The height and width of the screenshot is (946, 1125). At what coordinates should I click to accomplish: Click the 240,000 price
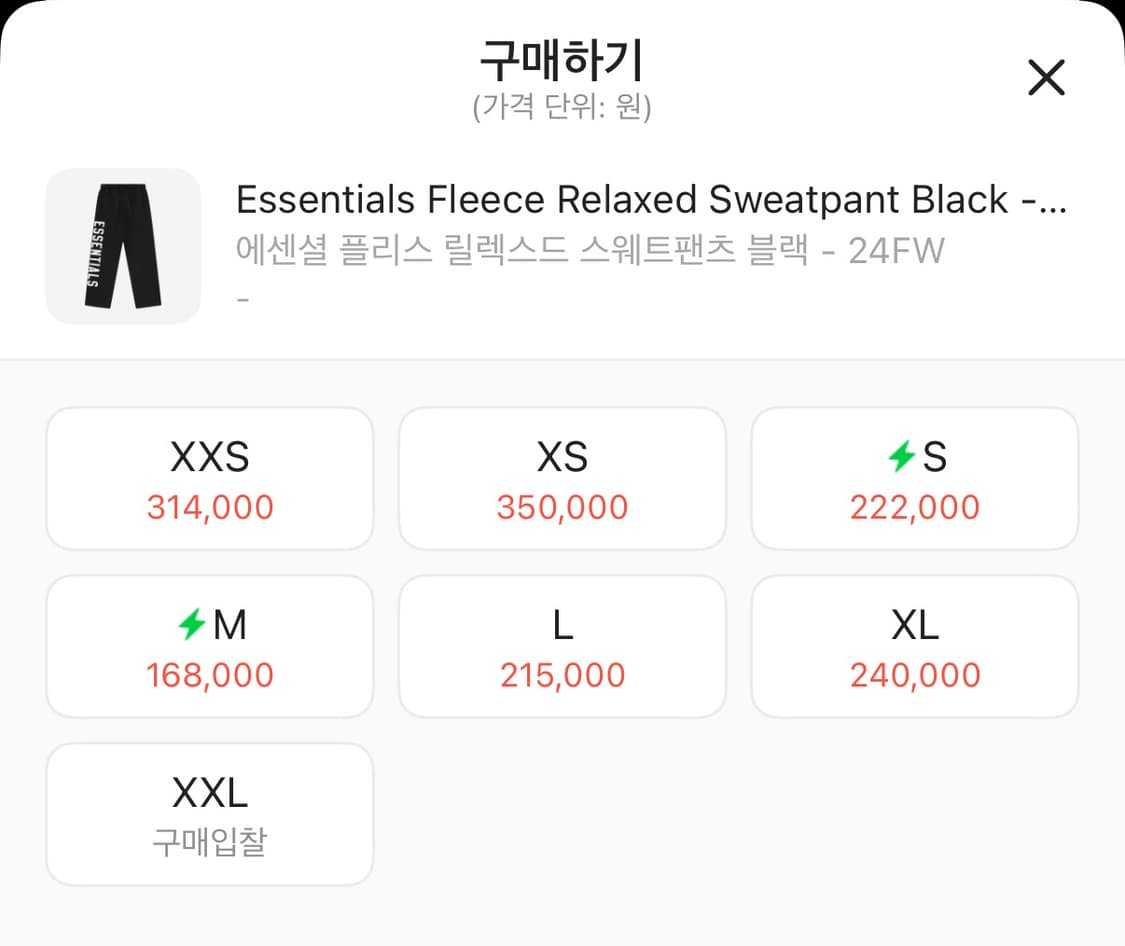pos(915,675)
